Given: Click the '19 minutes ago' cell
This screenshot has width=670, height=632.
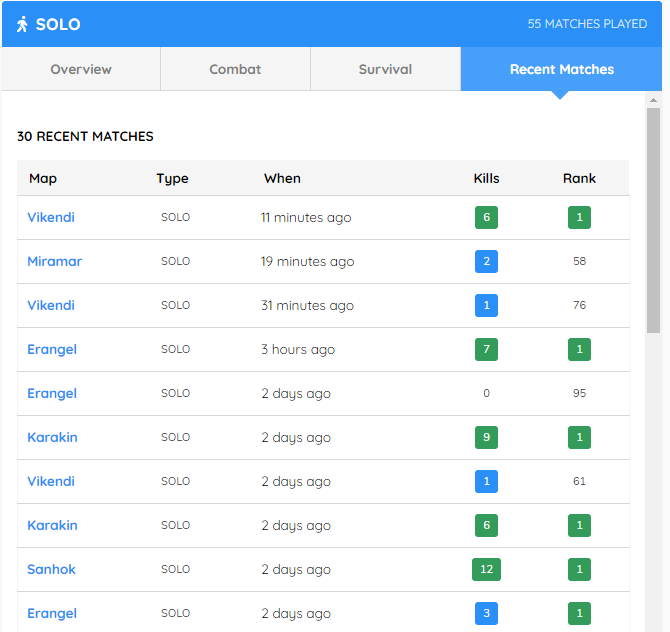Looking at the screenshot, I should [308, 262].
